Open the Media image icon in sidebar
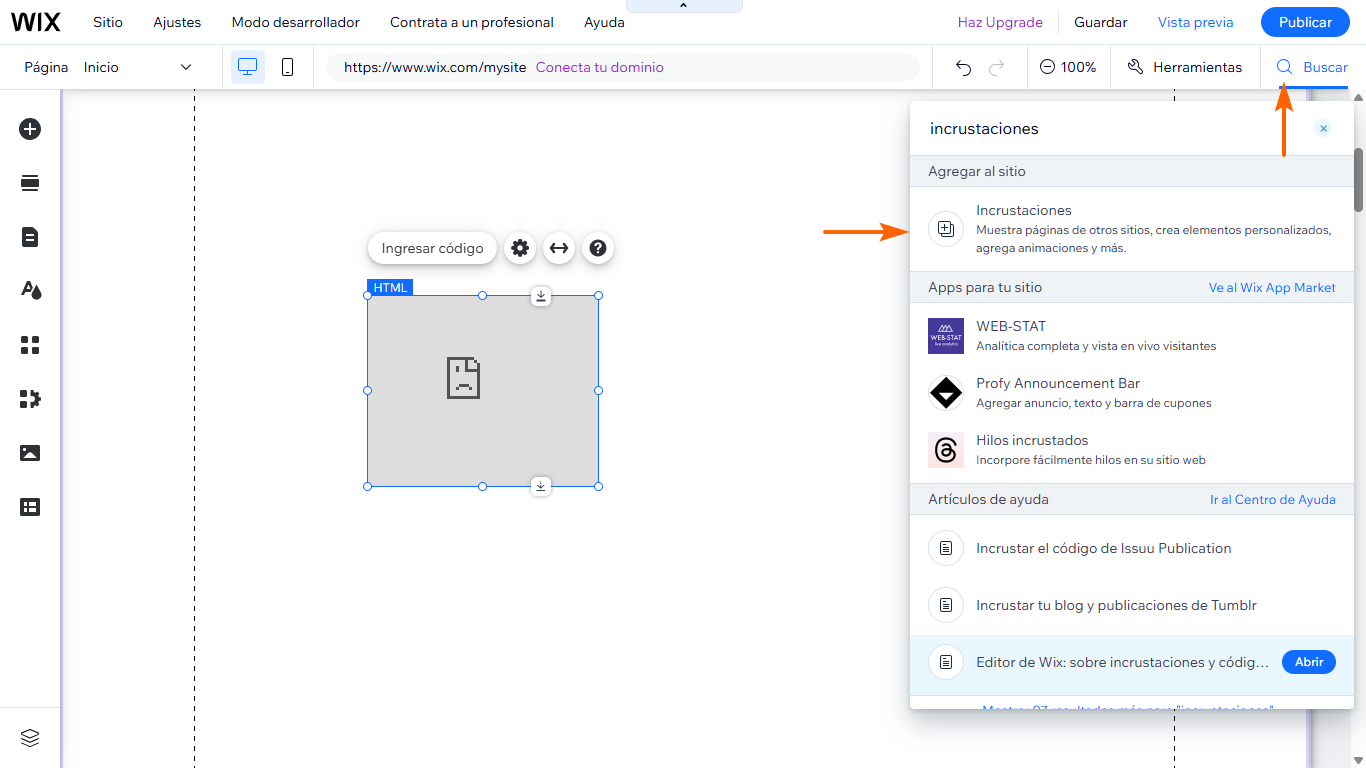This screenshot has height=768, width=1366. pos(30,453)
